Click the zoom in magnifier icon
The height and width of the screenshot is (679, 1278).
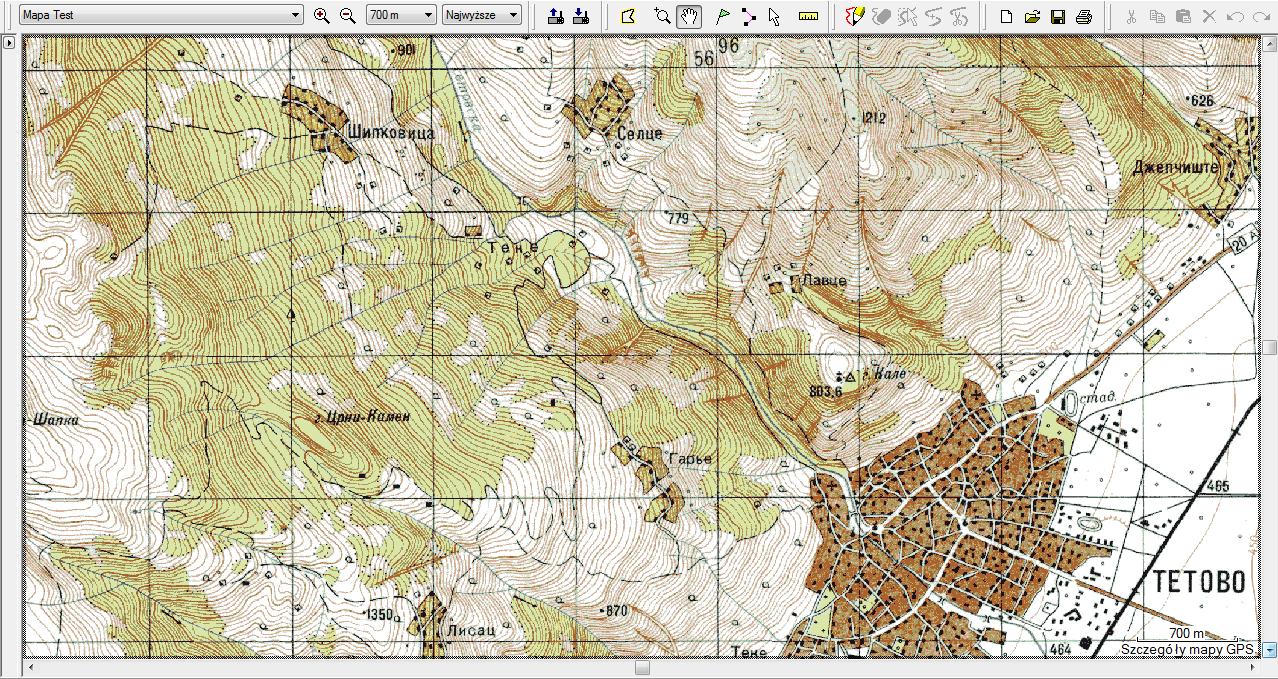coord(321,15)
